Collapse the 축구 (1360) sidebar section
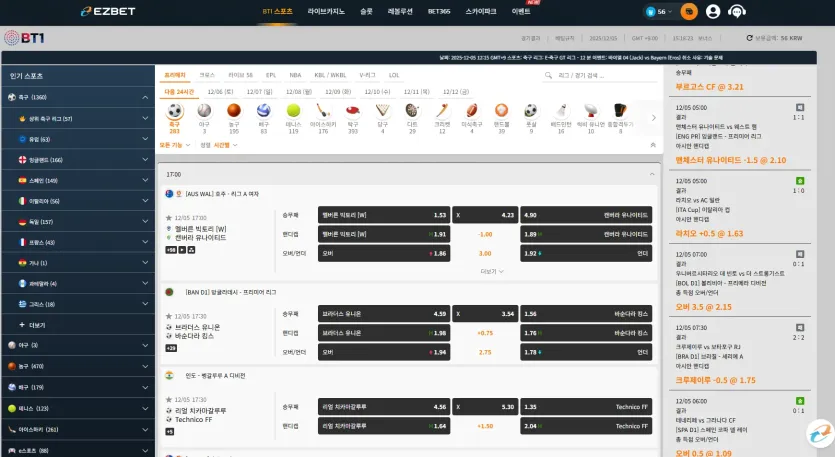The width and height of the screenshot is (835, 457). point(145,97)
